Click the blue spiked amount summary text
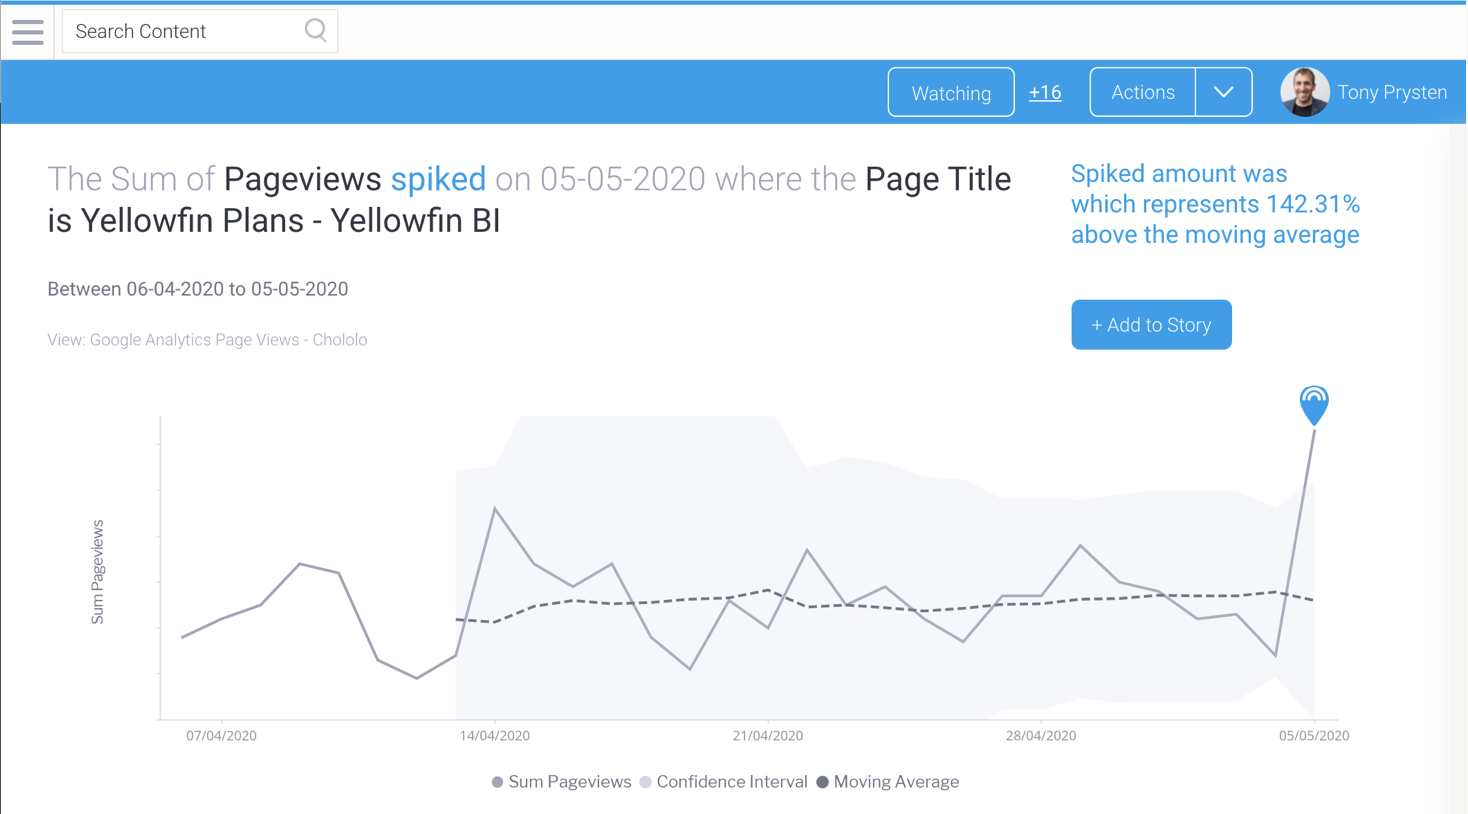This screenshot has height=814, width=1468. tap(1214, 204)
